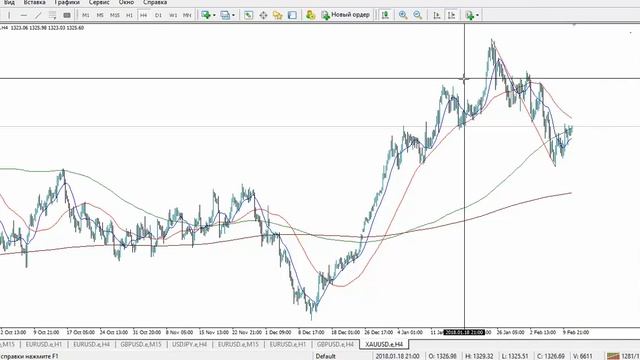
Task: Switch chart period to MN
Action: [187, 15]
